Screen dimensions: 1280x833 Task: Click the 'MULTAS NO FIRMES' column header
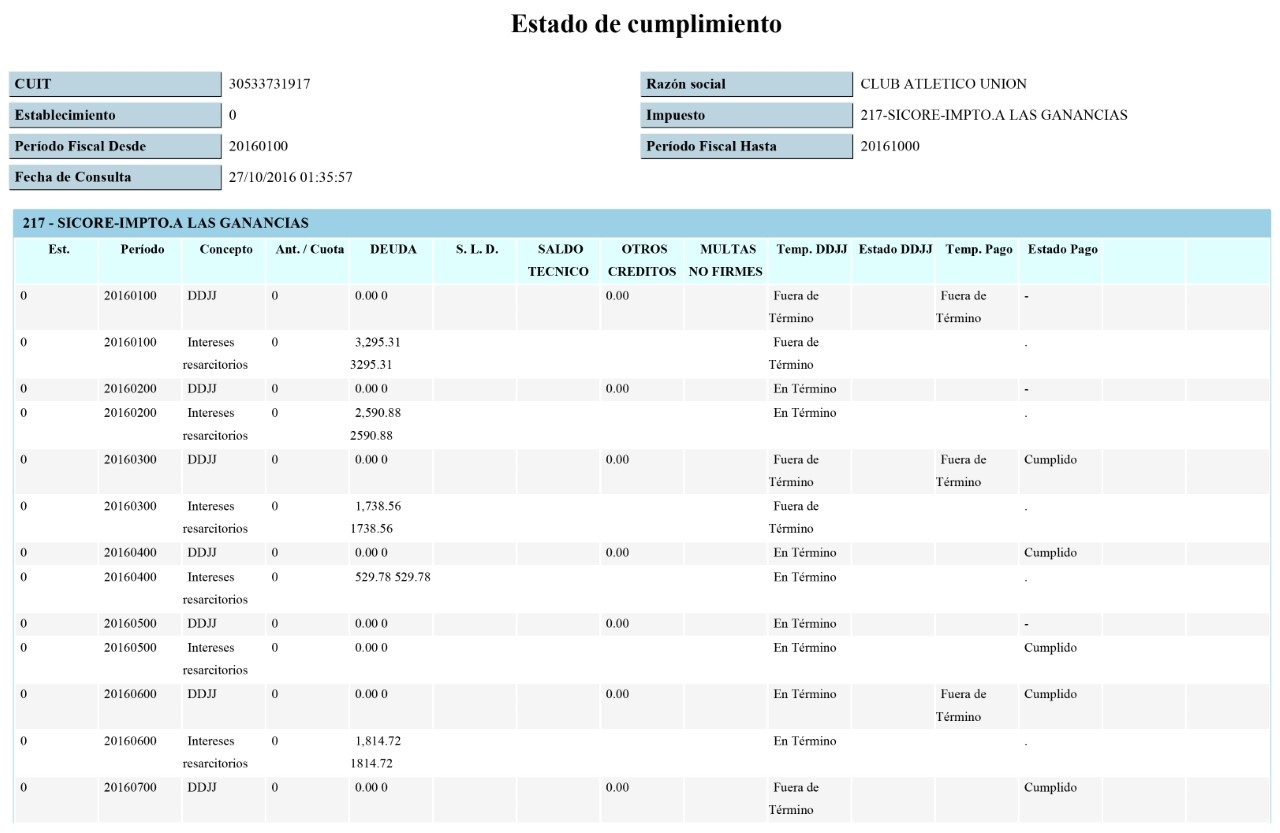click(726, 260)
